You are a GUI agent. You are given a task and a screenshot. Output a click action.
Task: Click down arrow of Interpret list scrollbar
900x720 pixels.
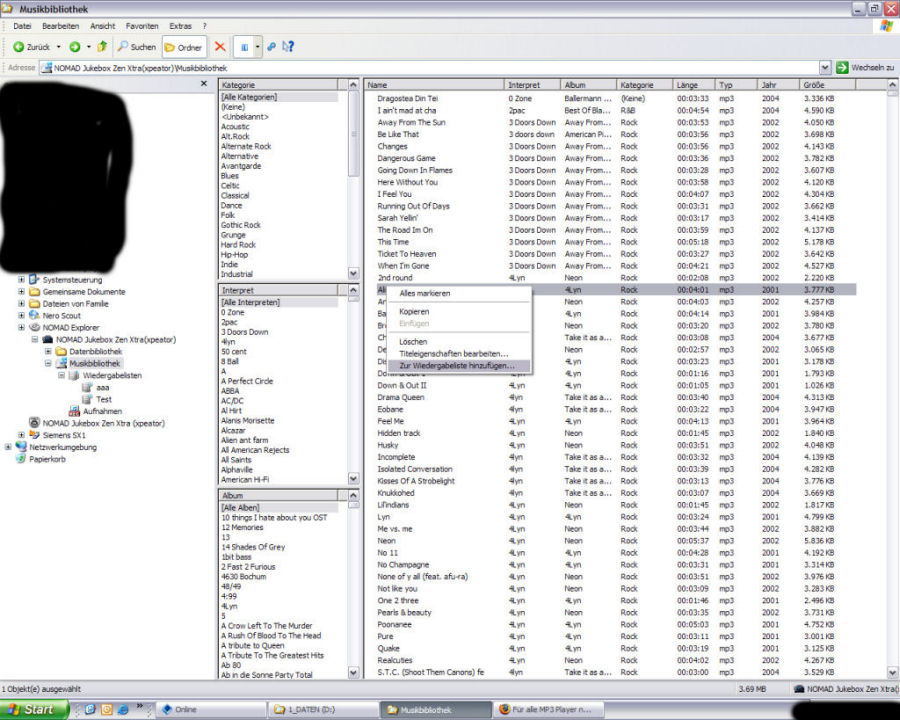pyautogui.click(x=354, y=478)
